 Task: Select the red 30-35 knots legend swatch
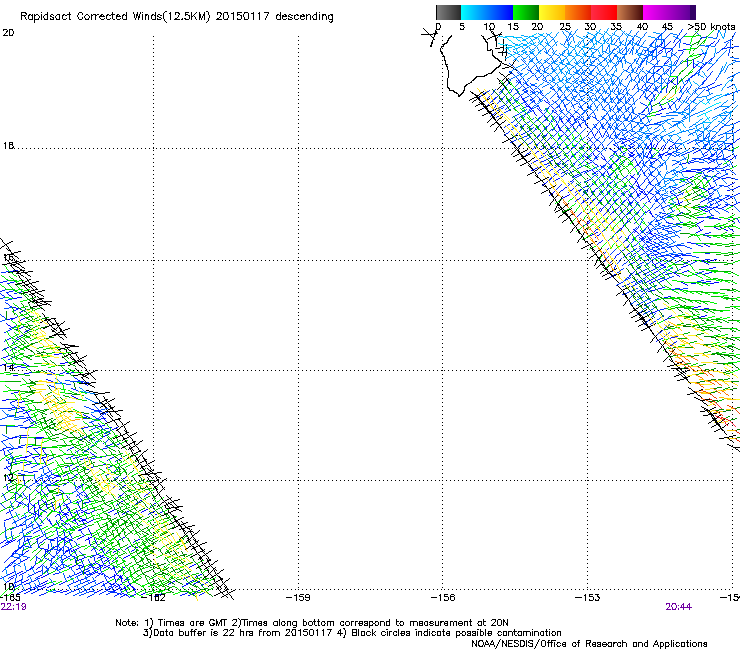604,12
